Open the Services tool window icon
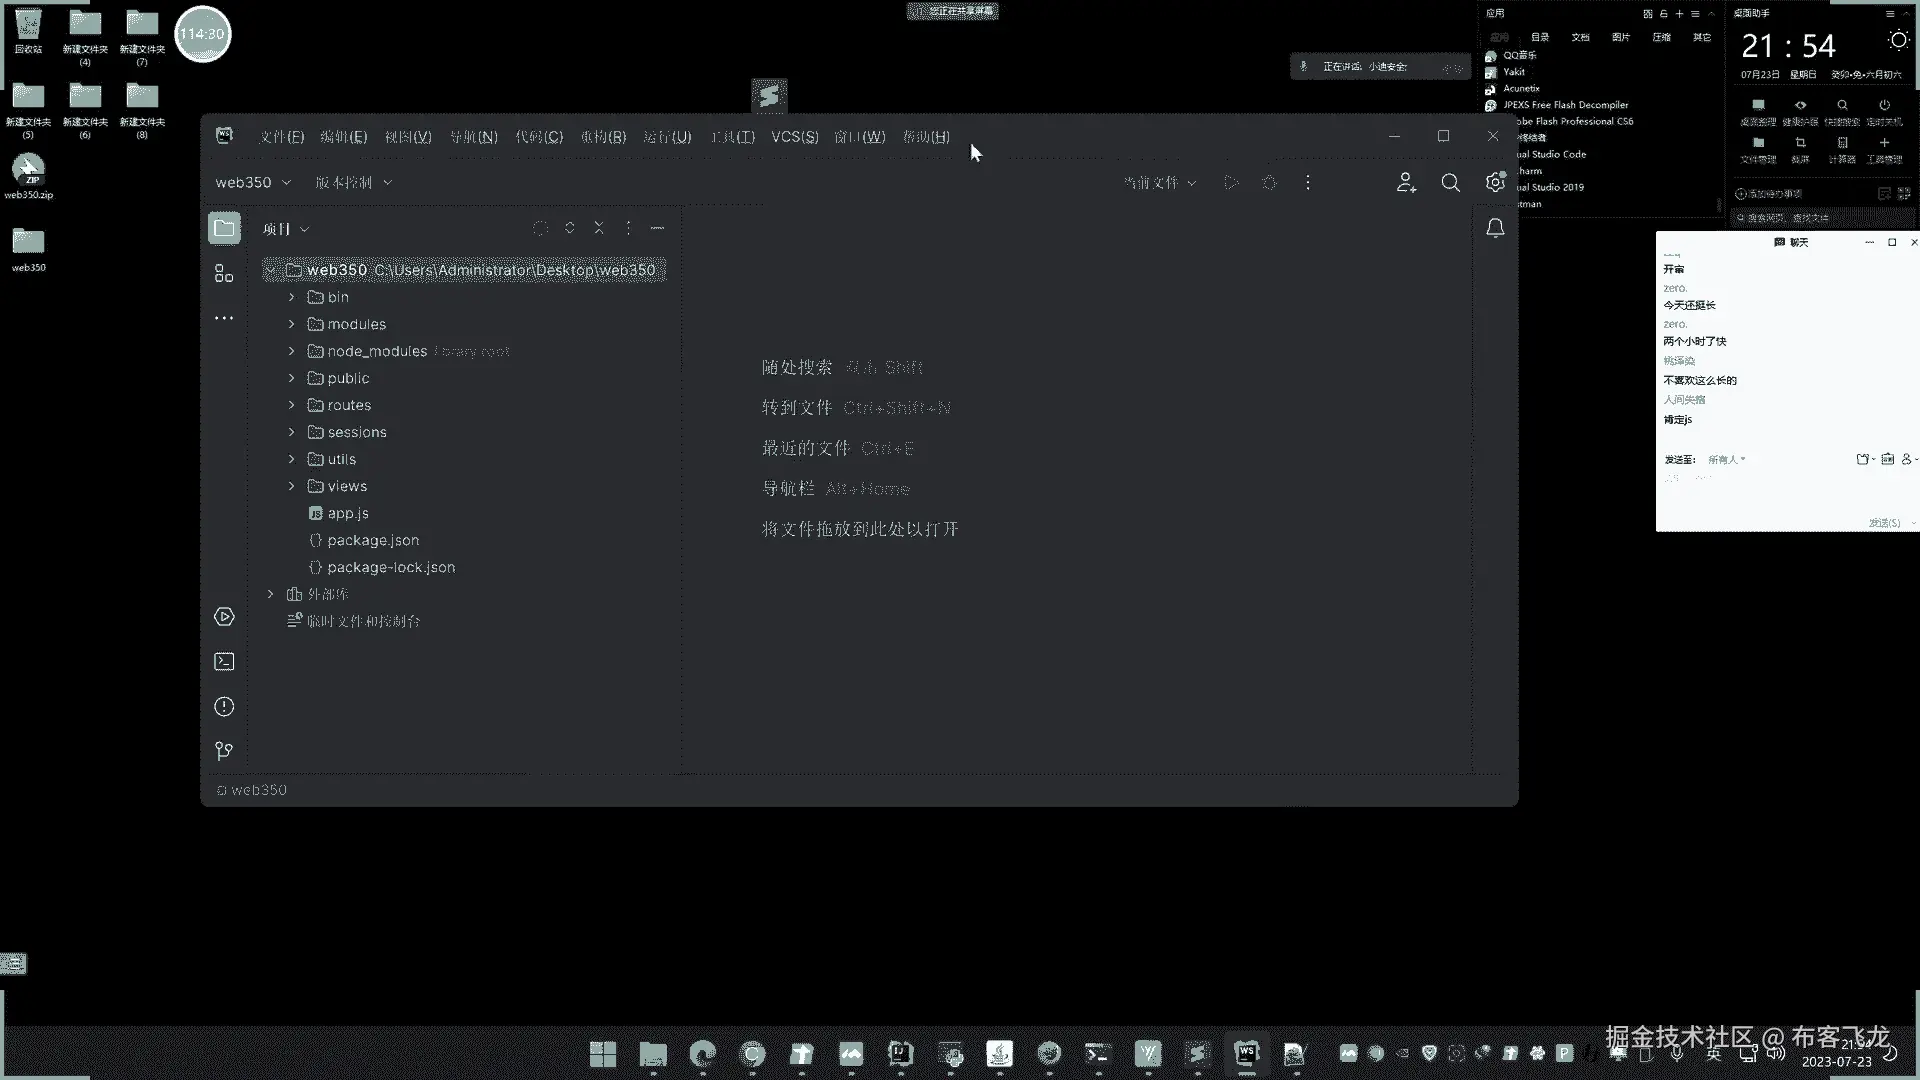This screenshot has width=1920, height=1080. pos(224,617)
